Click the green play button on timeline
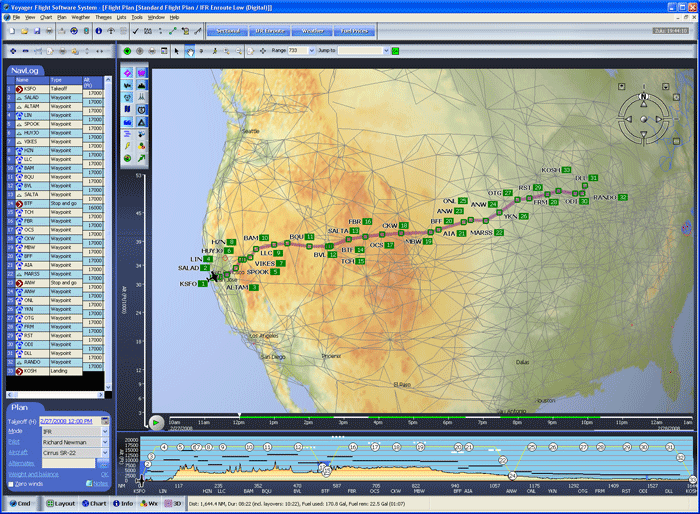 pos(156,422)
